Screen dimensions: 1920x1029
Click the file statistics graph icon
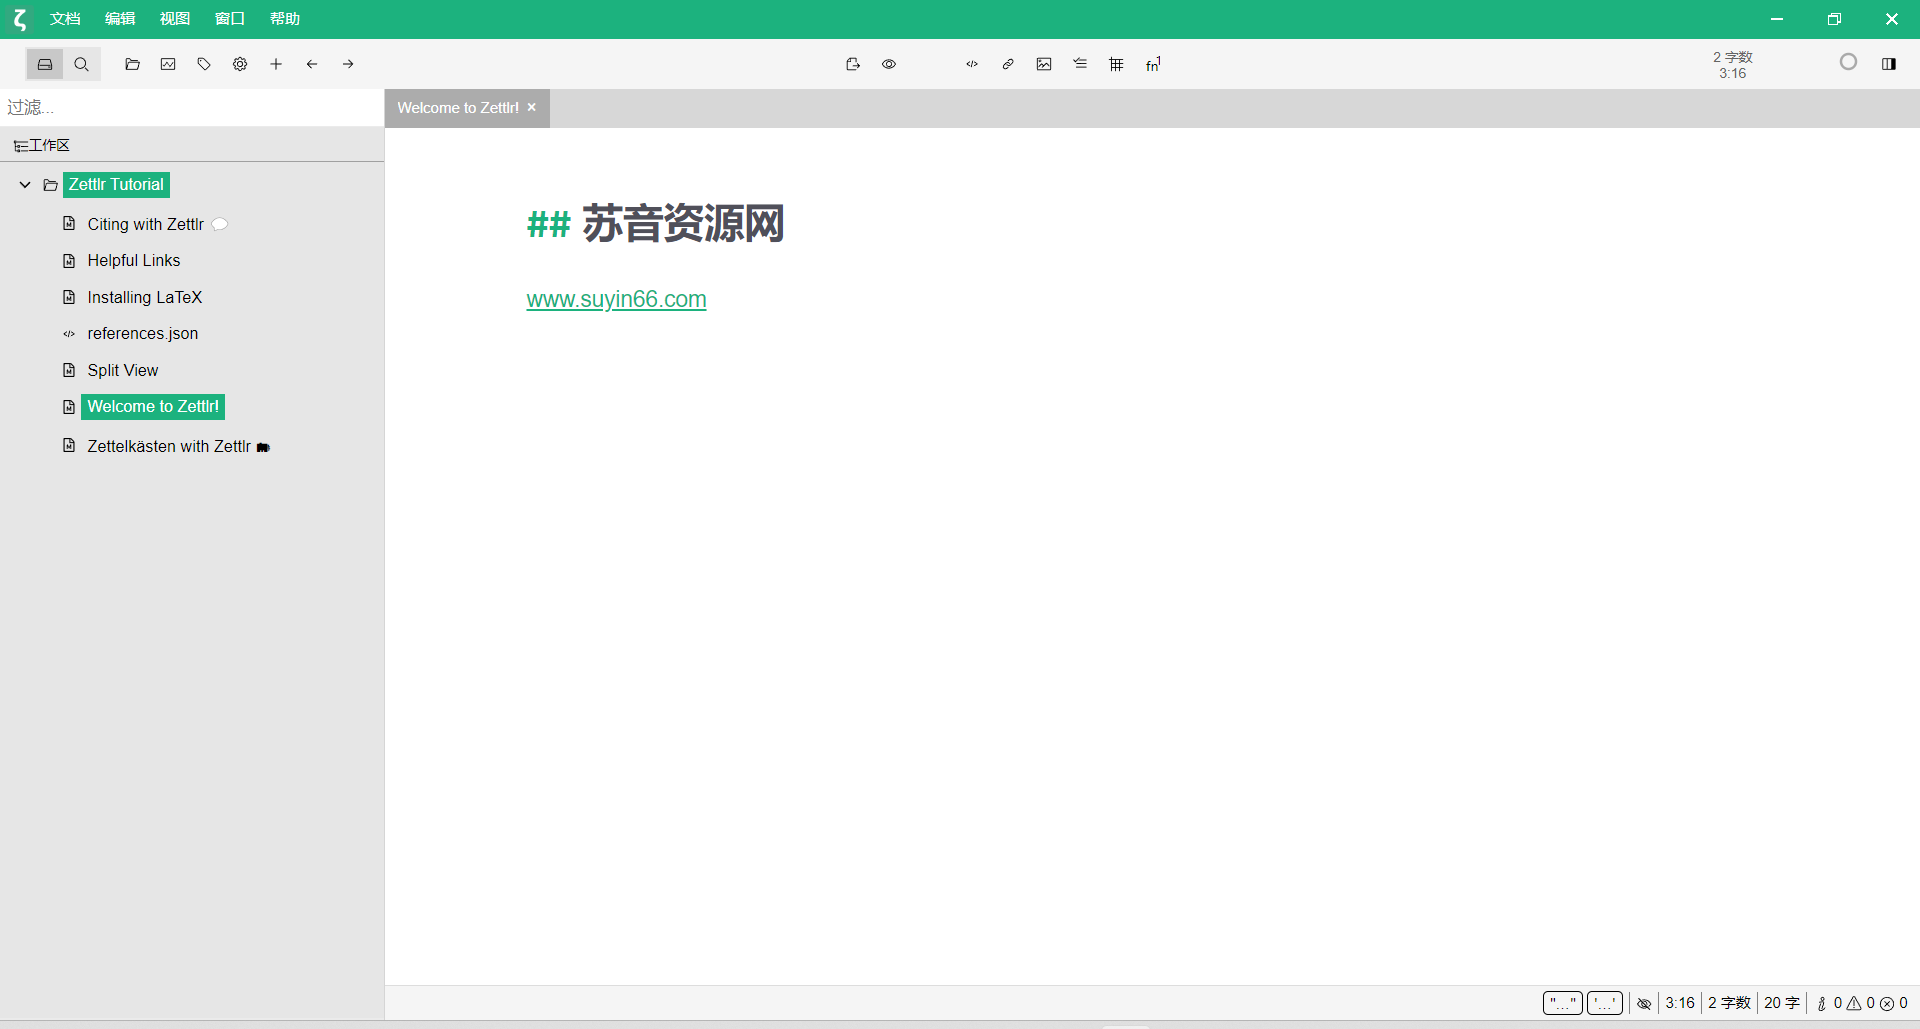coord(168,63)
